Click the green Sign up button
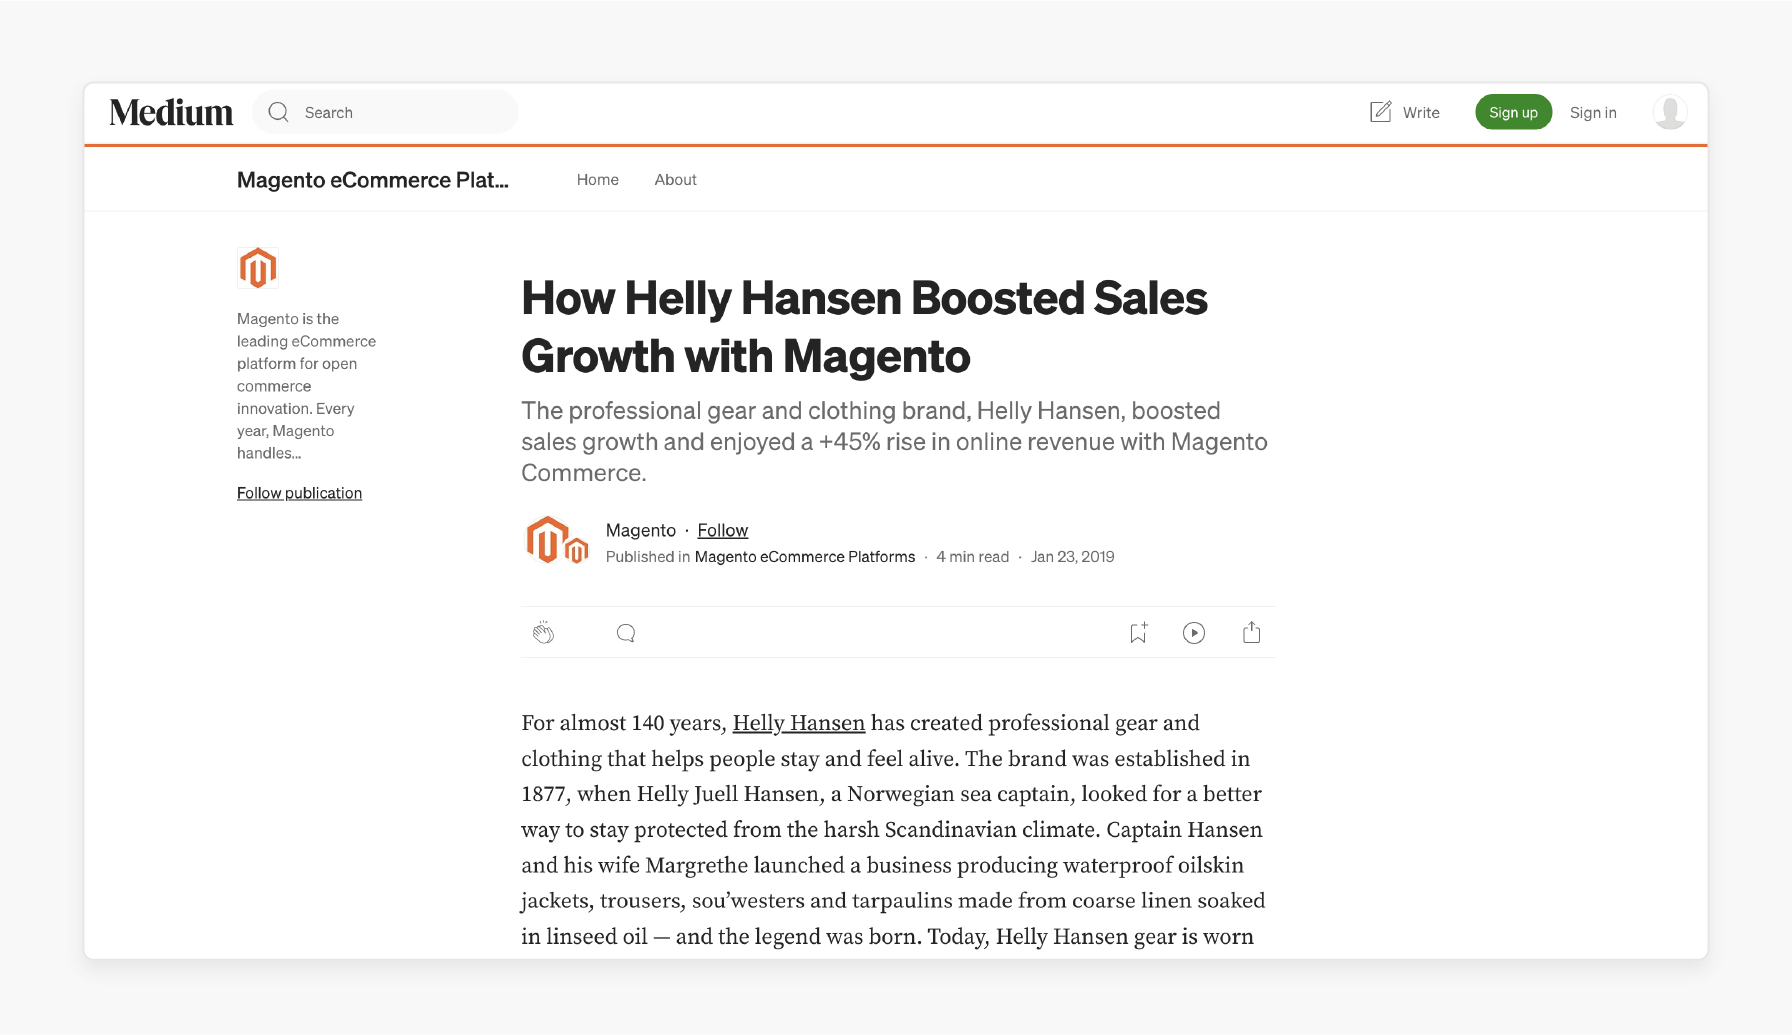The image size is (1792, 1035). click(1513, 112)
